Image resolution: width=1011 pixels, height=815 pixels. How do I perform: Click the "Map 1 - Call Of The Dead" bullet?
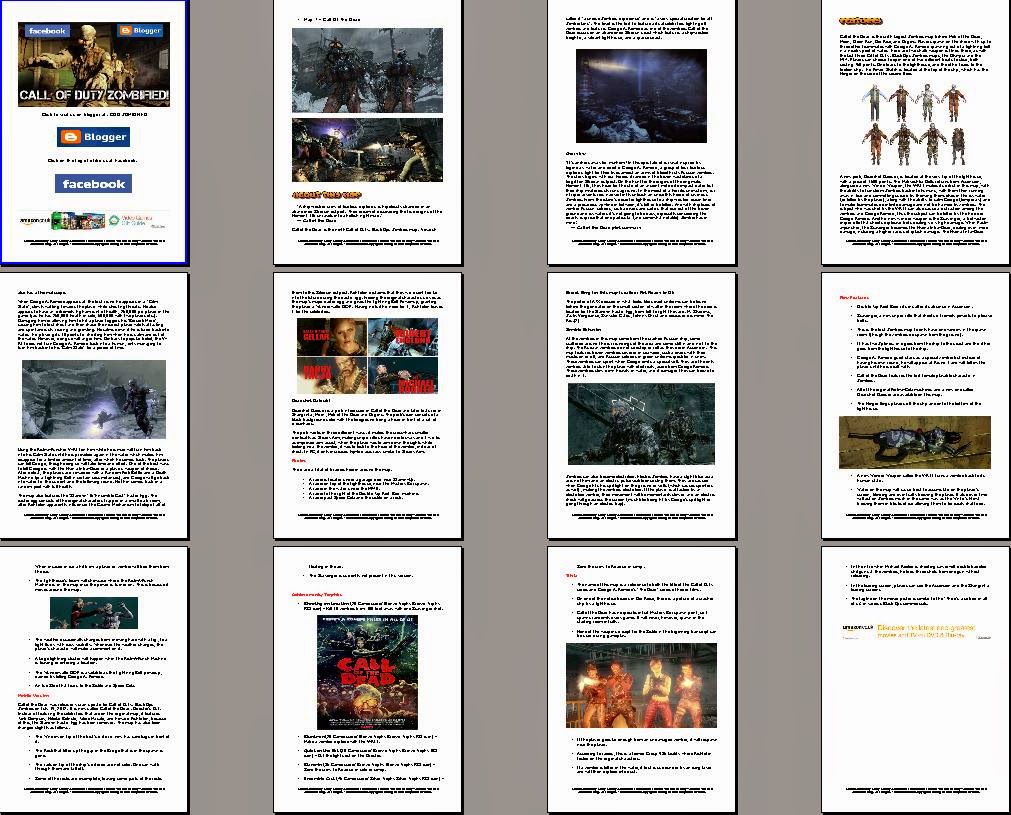[x=331, y=20]
